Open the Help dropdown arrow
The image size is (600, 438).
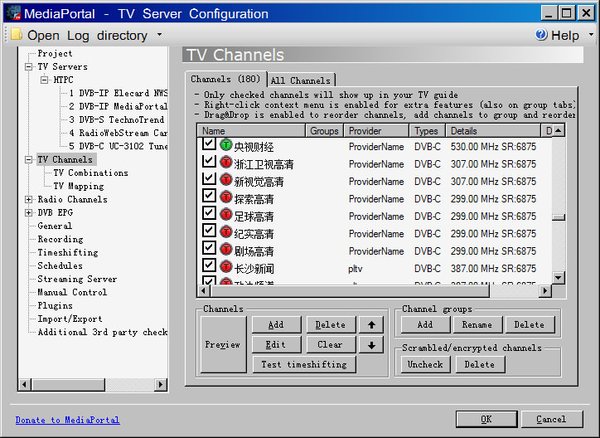pyautogui.click(x=591, y=35)
